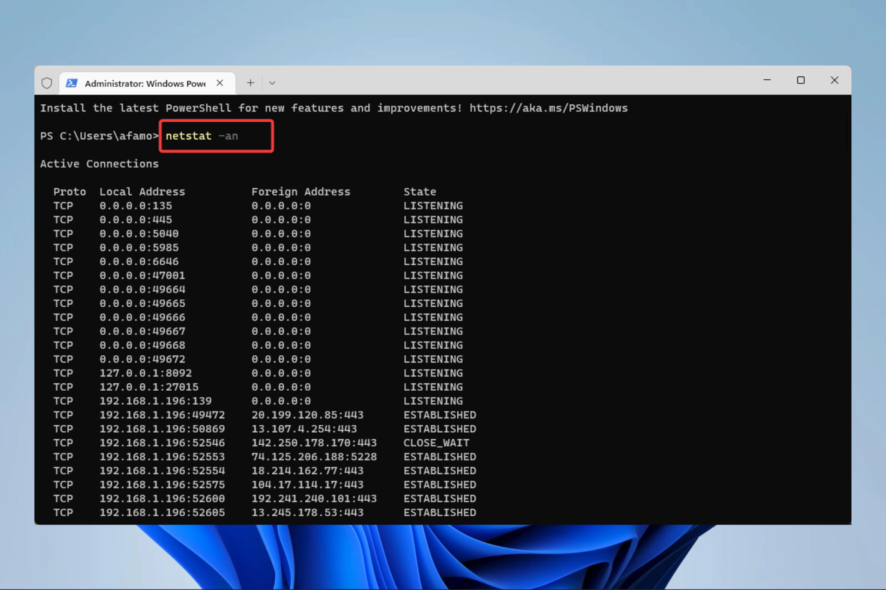
Task: Maximize the terminal window
Action: coord(800,79)
